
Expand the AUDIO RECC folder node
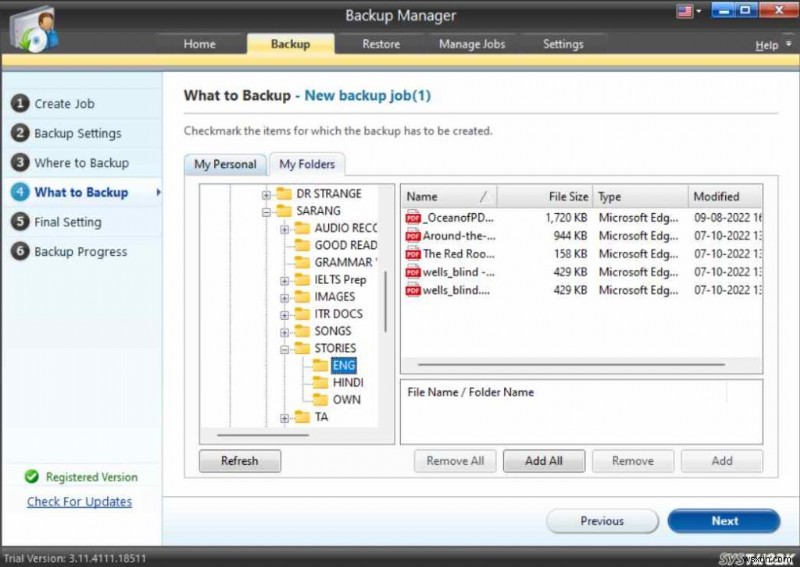click(285, 229)
